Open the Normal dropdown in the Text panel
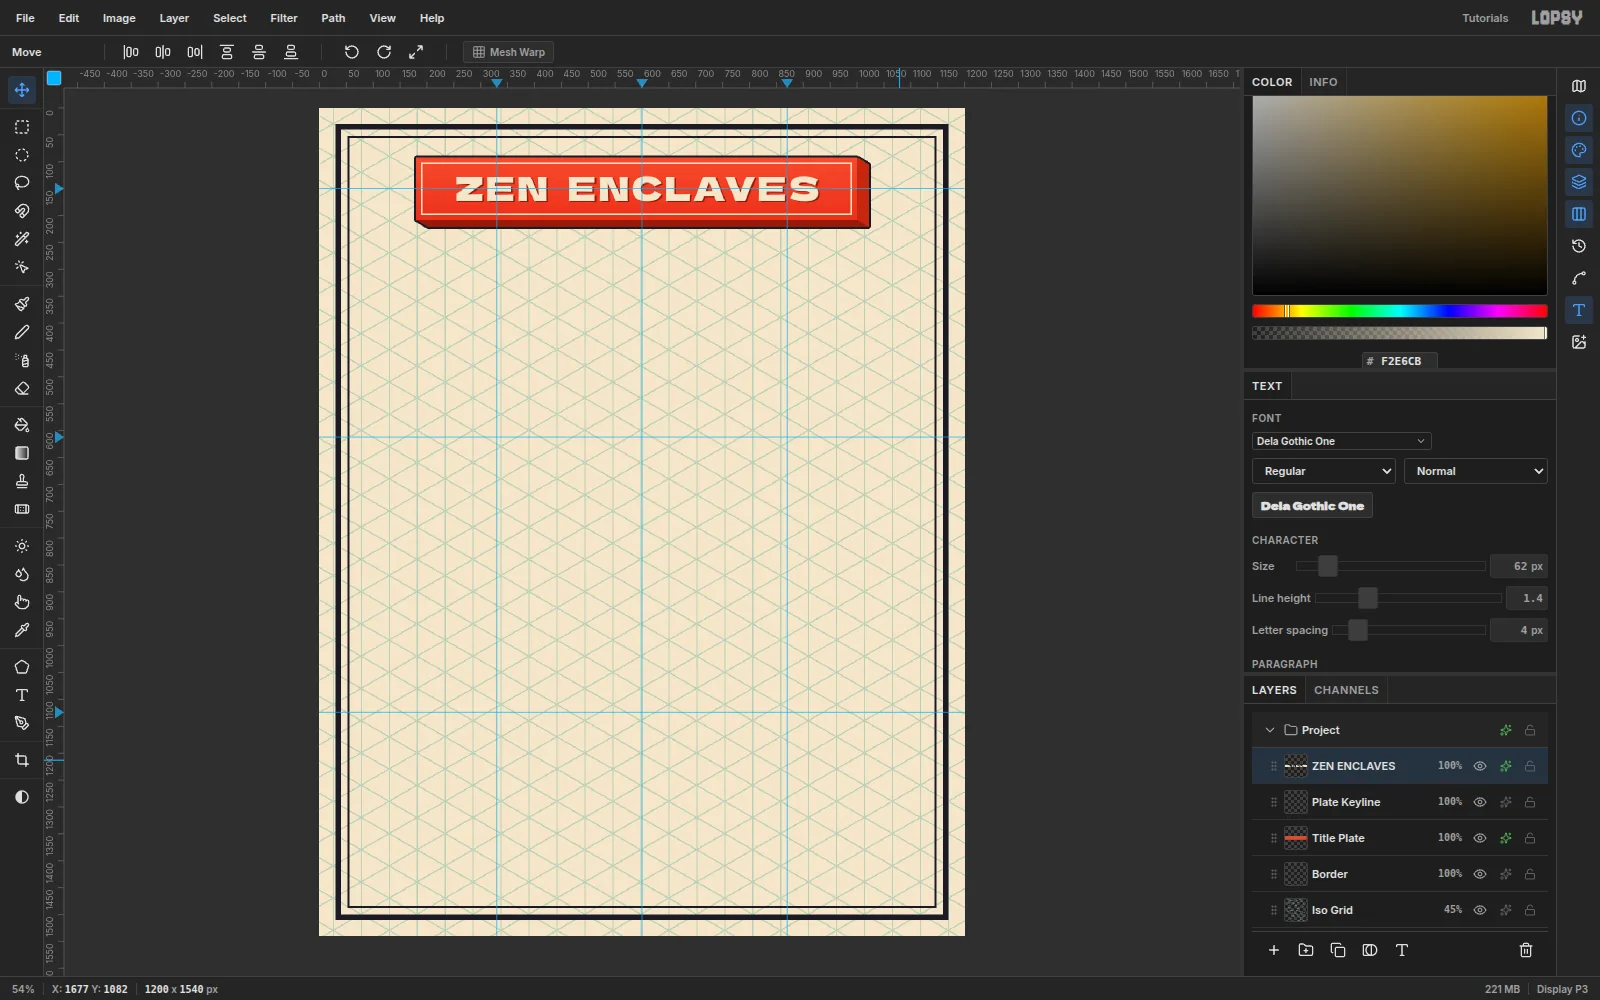This screenshot has width=1600, height=1000. (x=1476, y=471)
